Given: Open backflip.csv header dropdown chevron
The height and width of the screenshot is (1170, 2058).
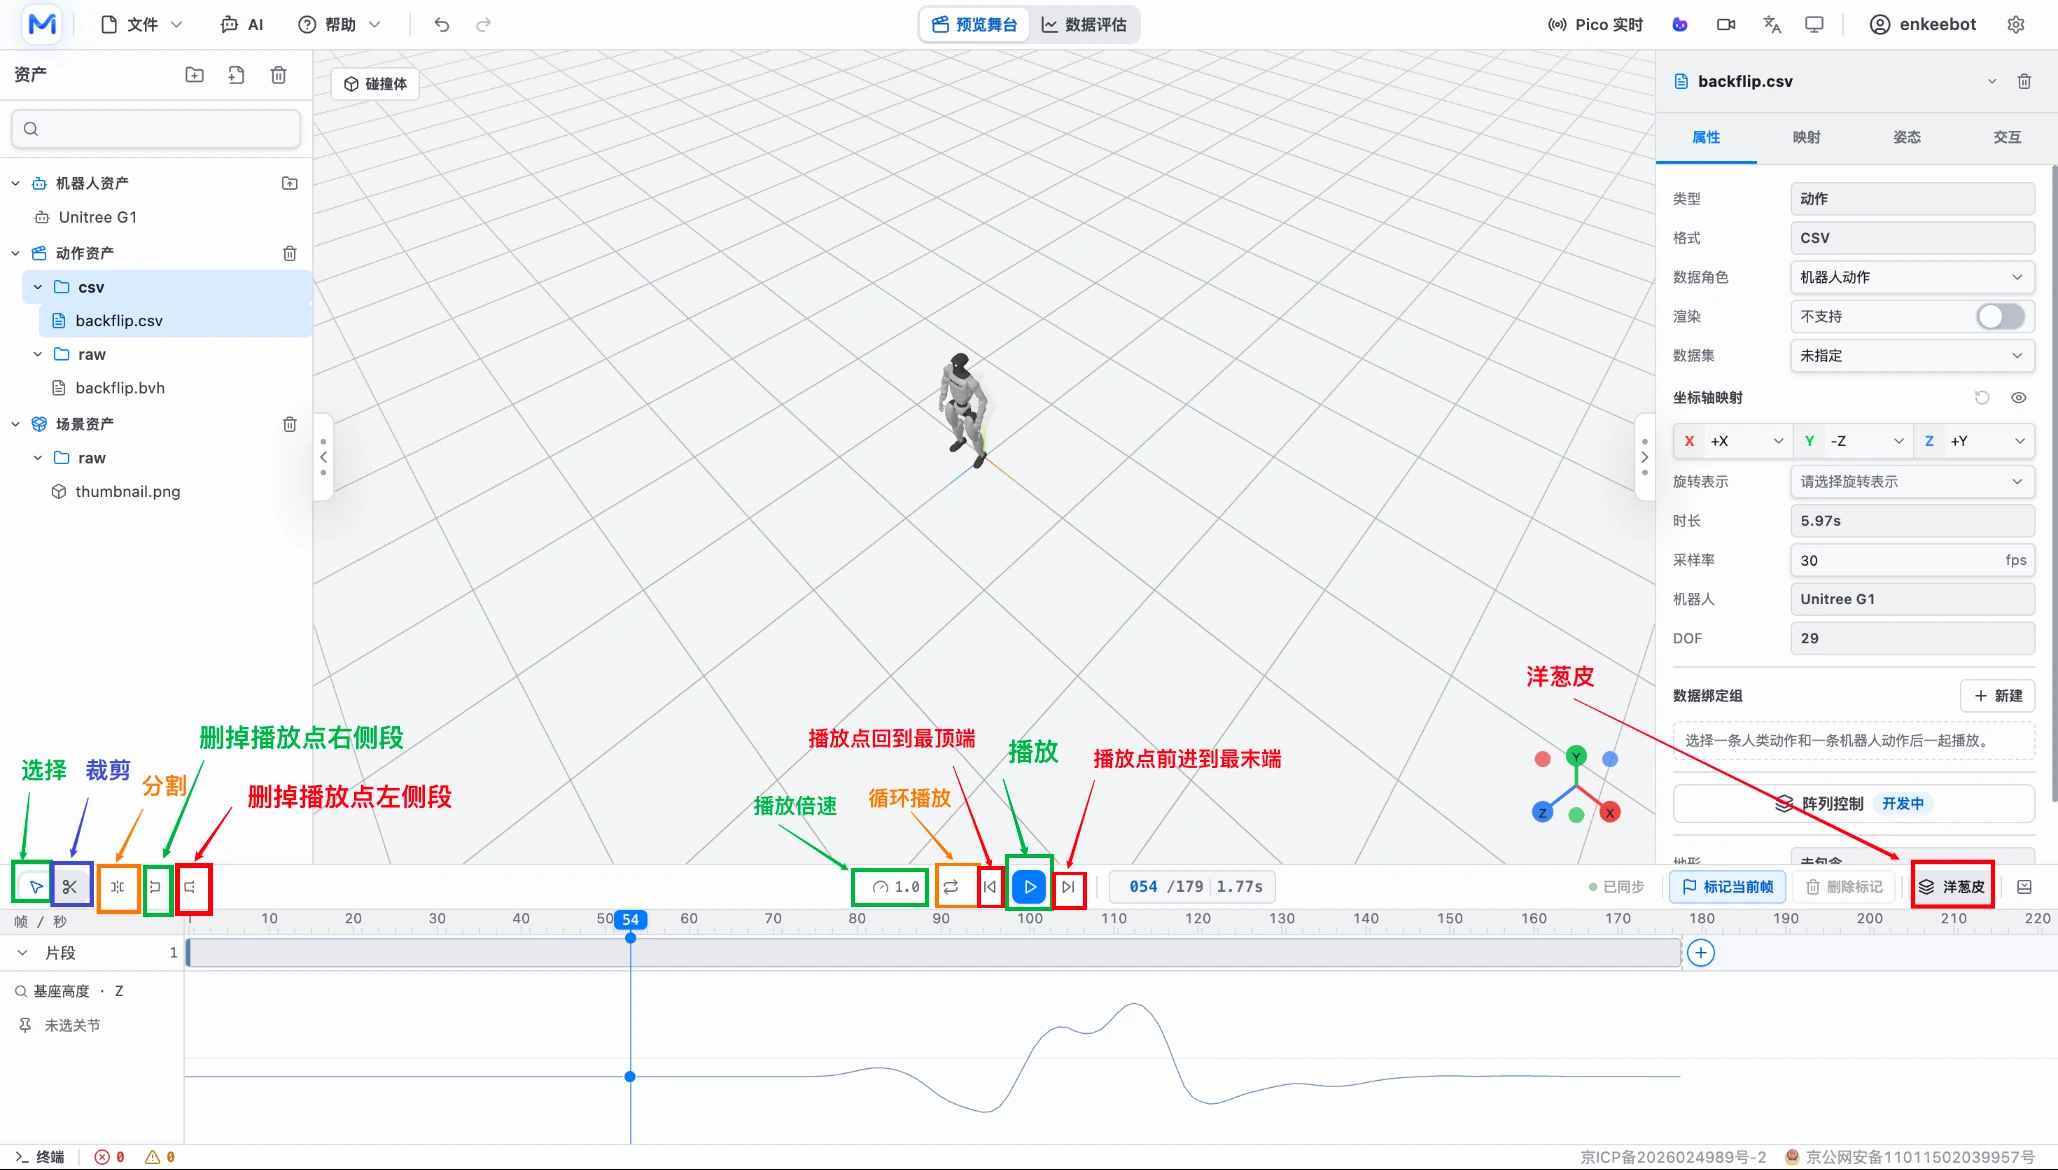Looking at the screenshot, I should (1991, 81).
